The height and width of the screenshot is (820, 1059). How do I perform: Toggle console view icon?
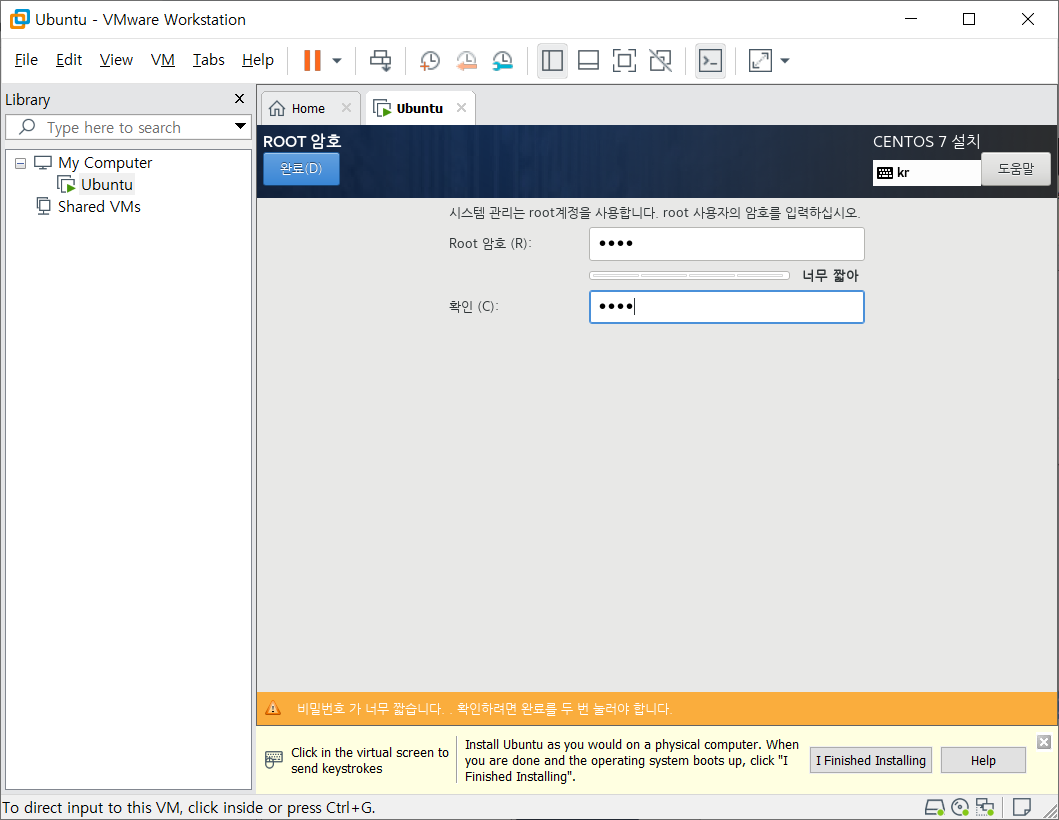point(710,60)
